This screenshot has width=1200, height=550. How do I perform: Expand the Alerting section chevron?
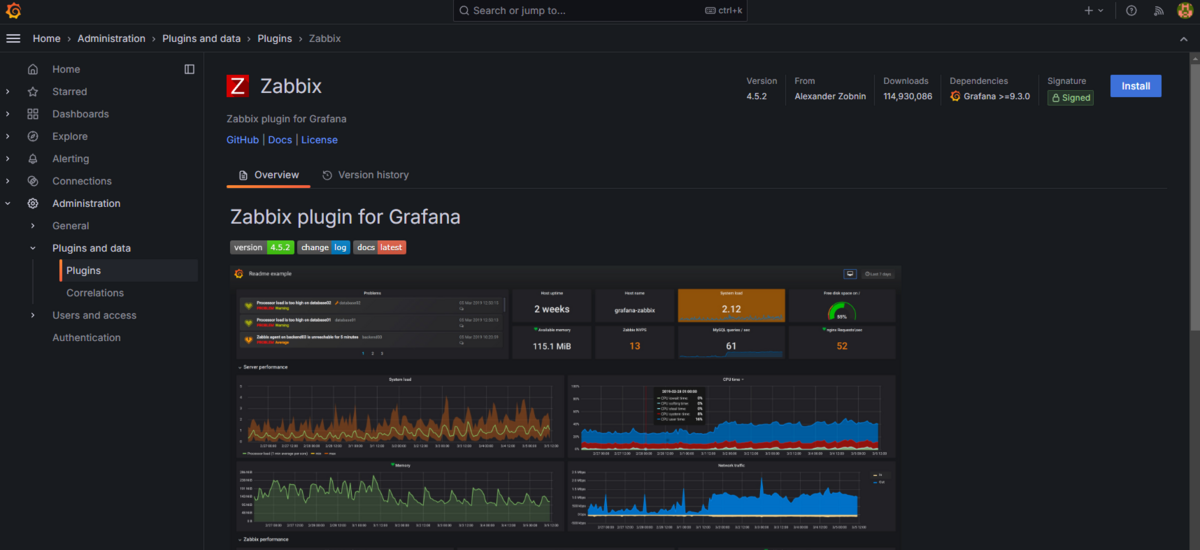tap(8, 158)
